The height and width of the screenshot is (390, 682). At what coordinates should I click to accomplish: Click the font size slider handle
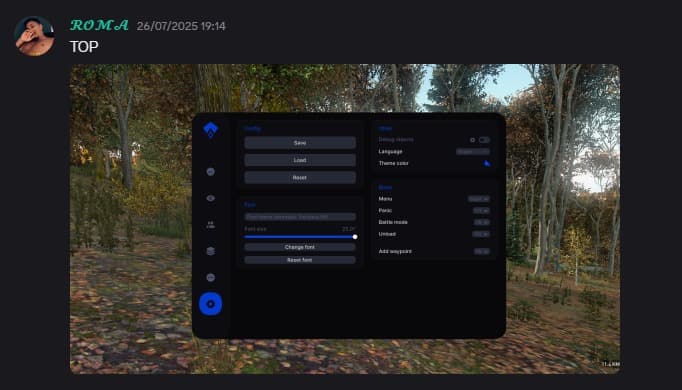[x=355, y=237]
